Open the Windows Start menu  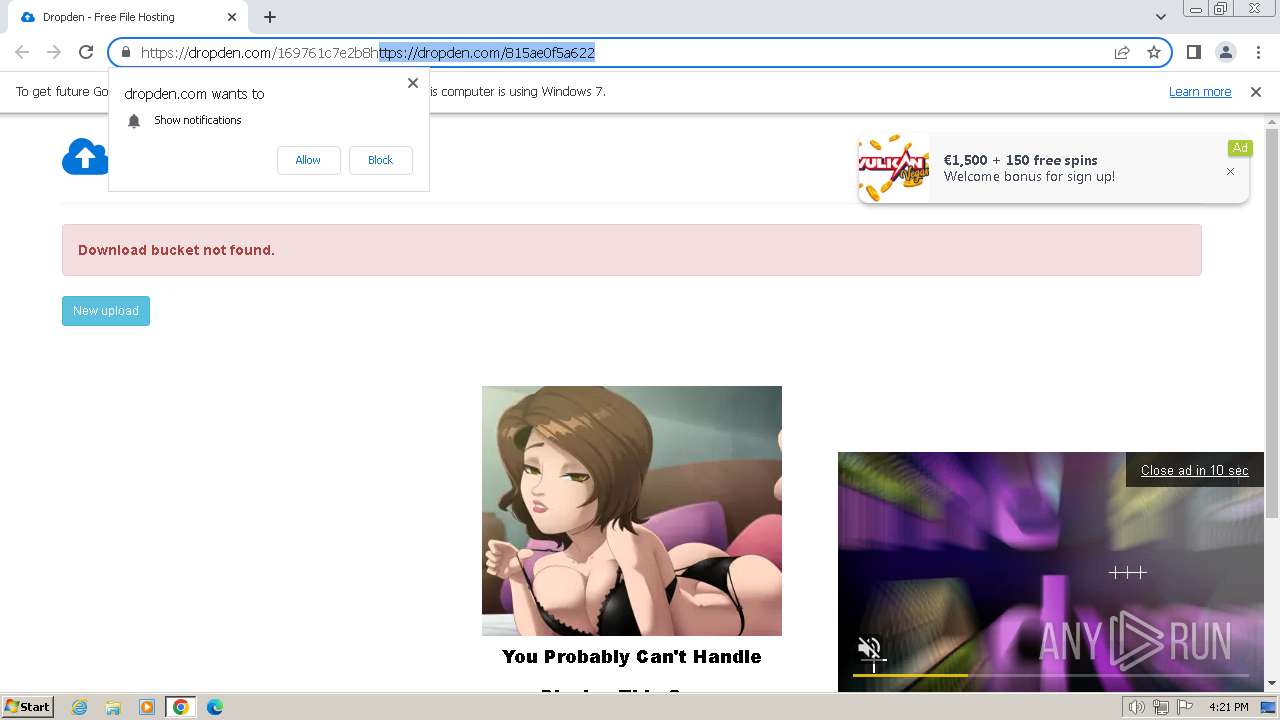(x=27, y=707)
